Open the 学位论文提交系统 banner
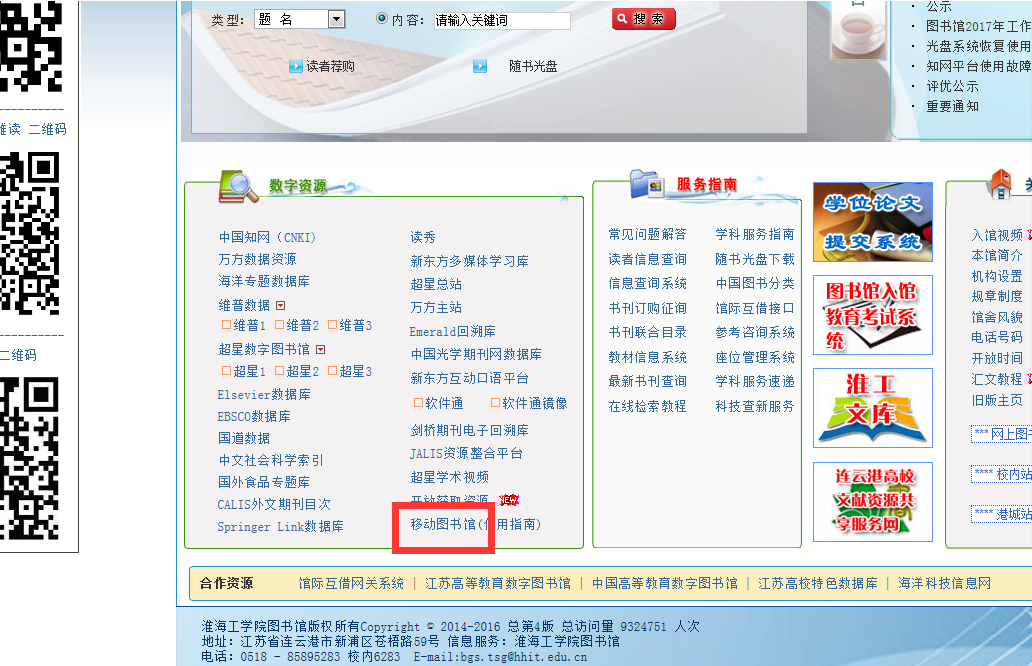This screenshot has height=666, width=1032. click(x=872, y=222)
